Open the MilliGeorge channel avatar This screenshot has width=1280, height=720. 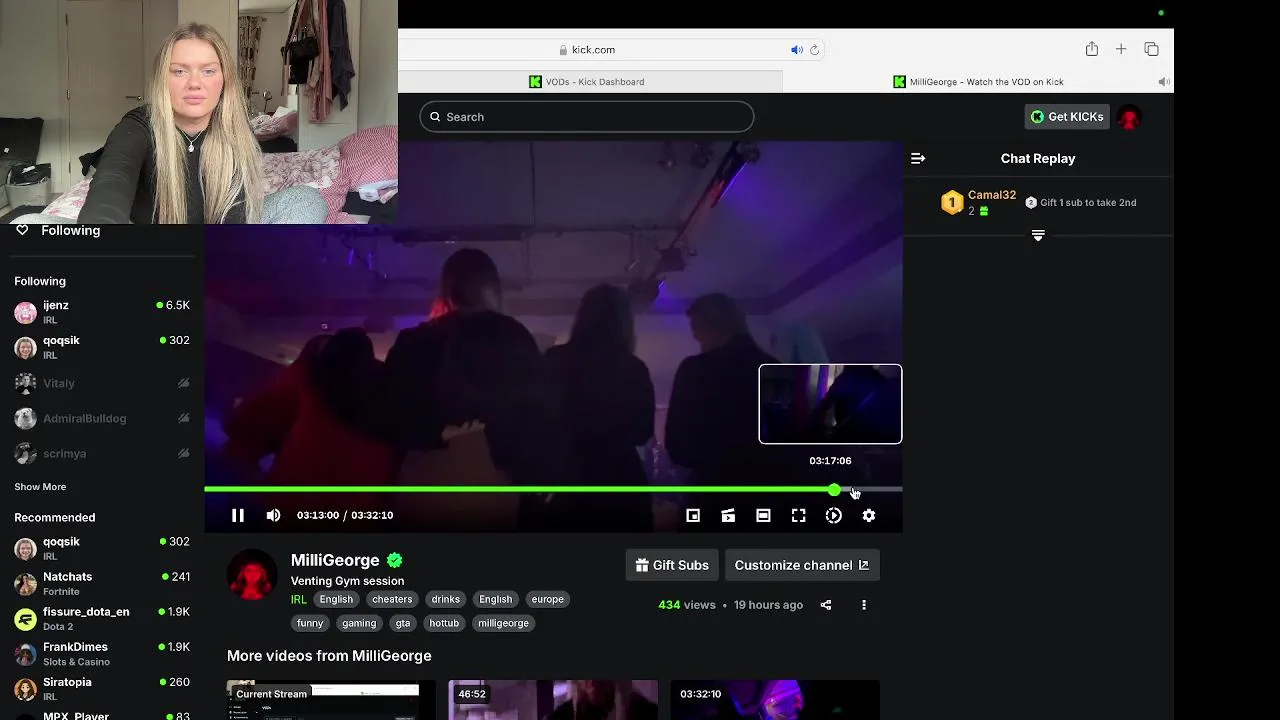[252, 575]
